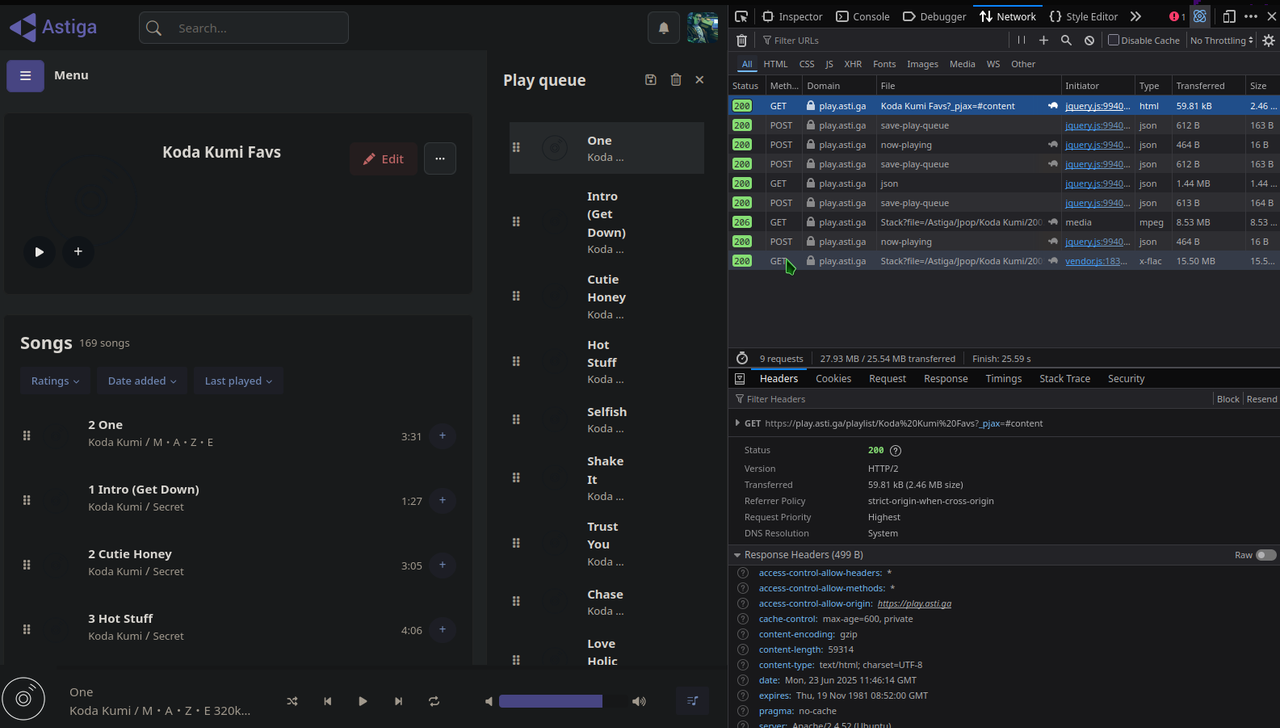Grab the drag handle of 'Selfish' queue item
This screenshot has width=1280, height=728.
coord(516,420)
